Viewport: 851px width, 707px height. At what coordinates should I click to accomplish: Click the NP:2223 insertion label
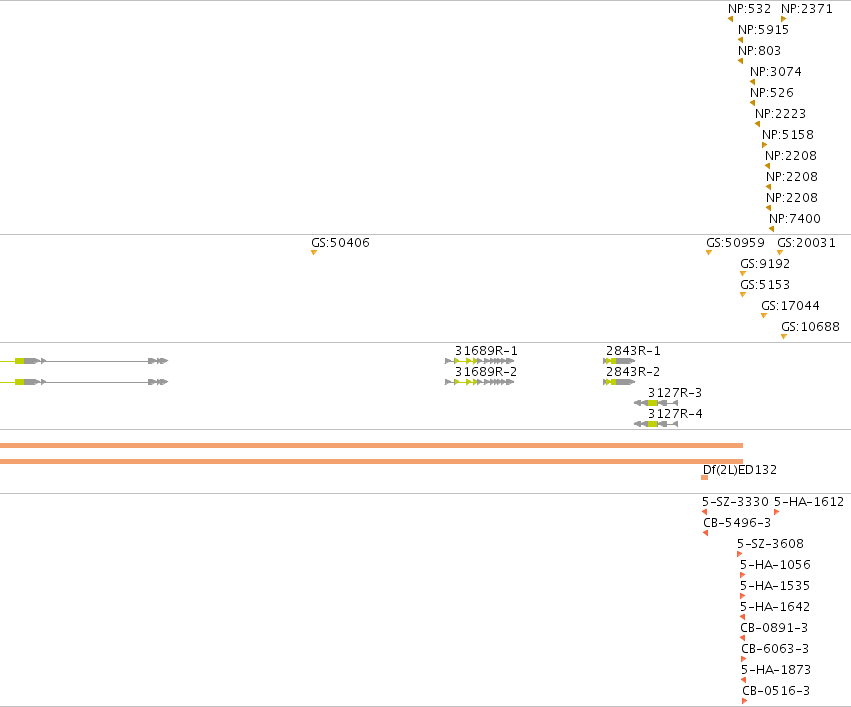(x=780, y=114)
